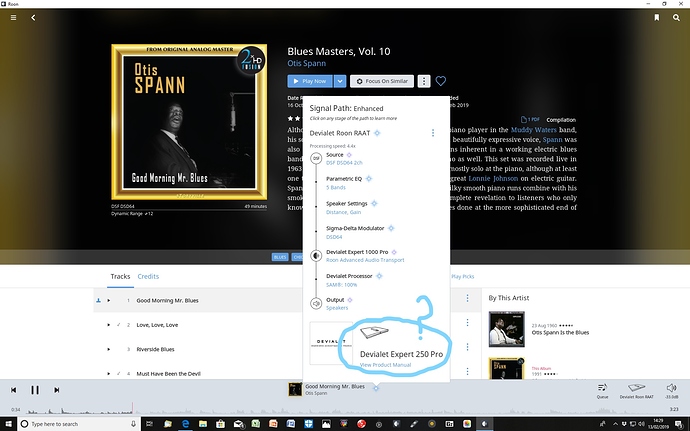Open the hamburger navigation menu
Image resolution: width=690 pixels, height=431 pixels.
coord(14,18)
